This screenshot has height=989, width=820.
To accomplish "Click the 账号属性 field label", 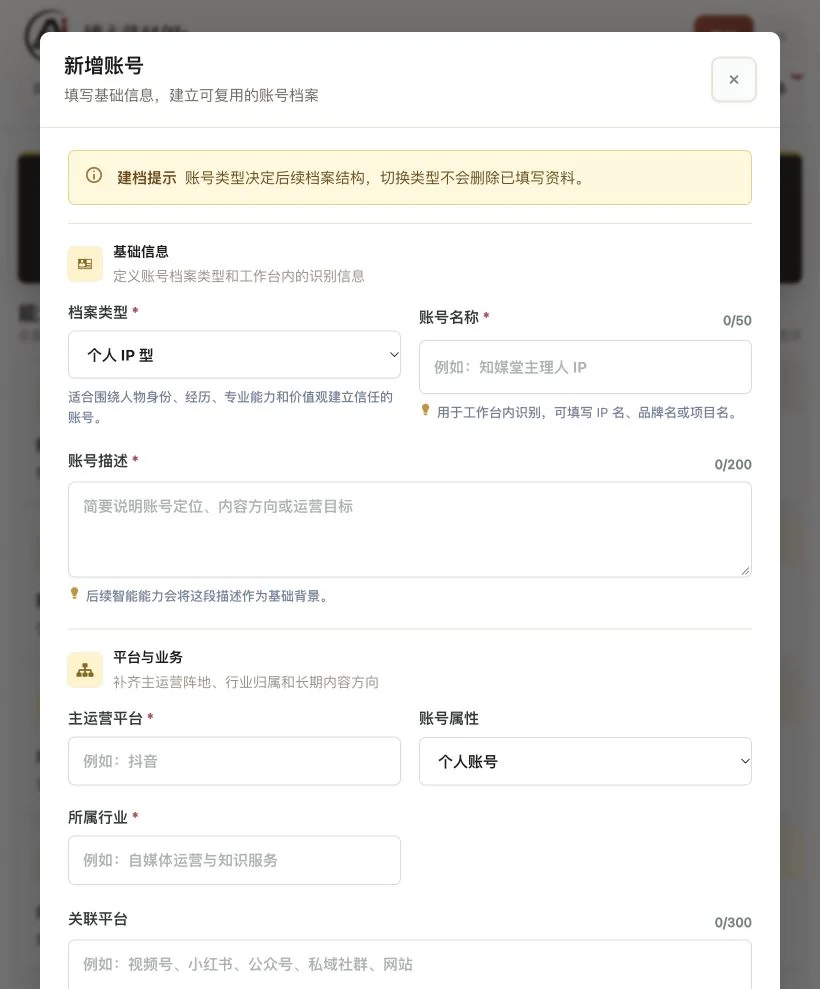I will pos(448,718).
